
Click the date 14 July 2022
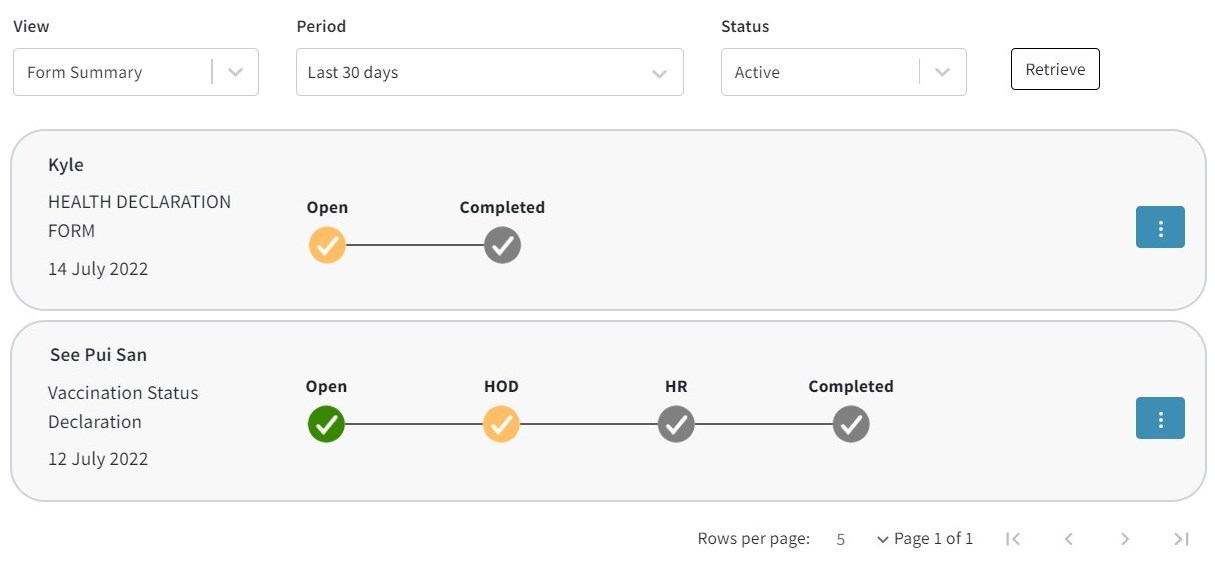[x=98, y=269]
